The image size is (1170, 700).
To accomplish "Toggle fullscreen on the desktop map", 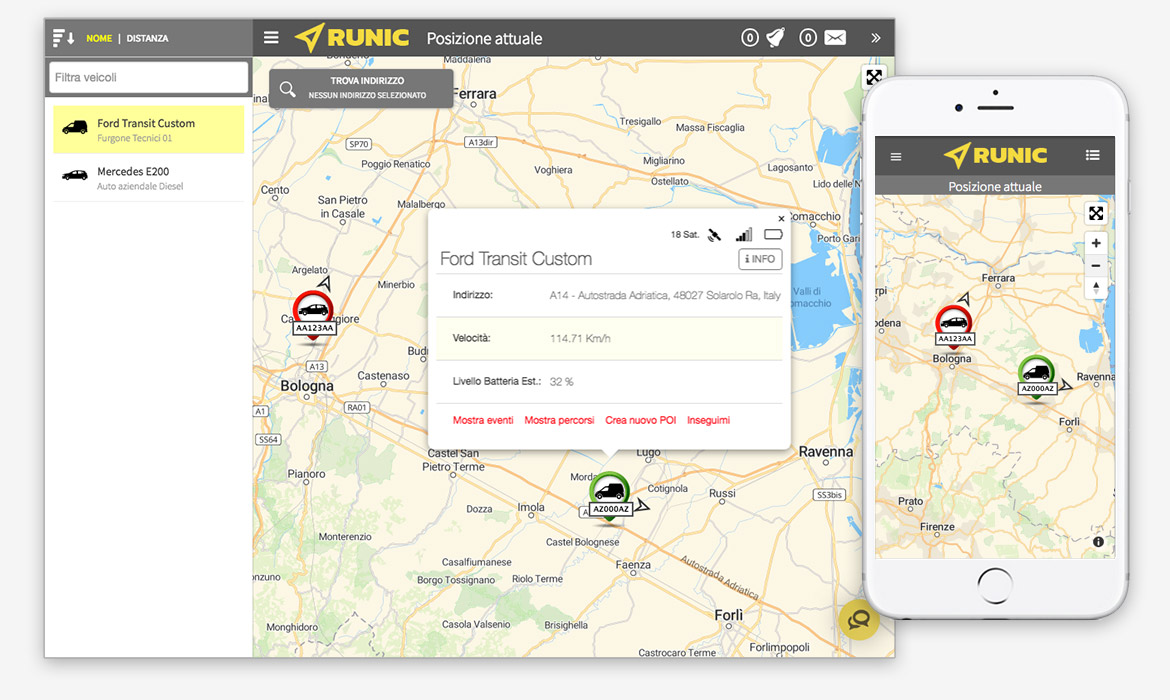I will coord(874,77).
